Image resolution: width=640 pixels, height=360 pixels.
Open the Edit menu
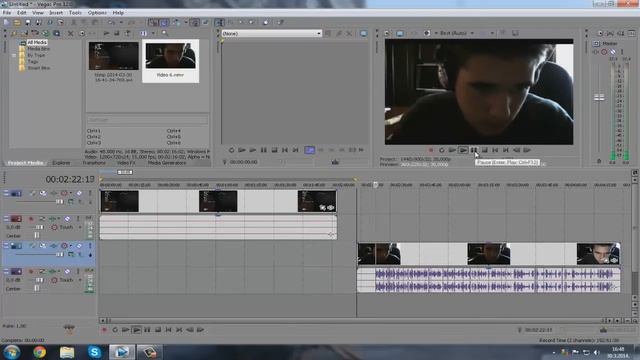pyautogui.click(x=22, y=13)
